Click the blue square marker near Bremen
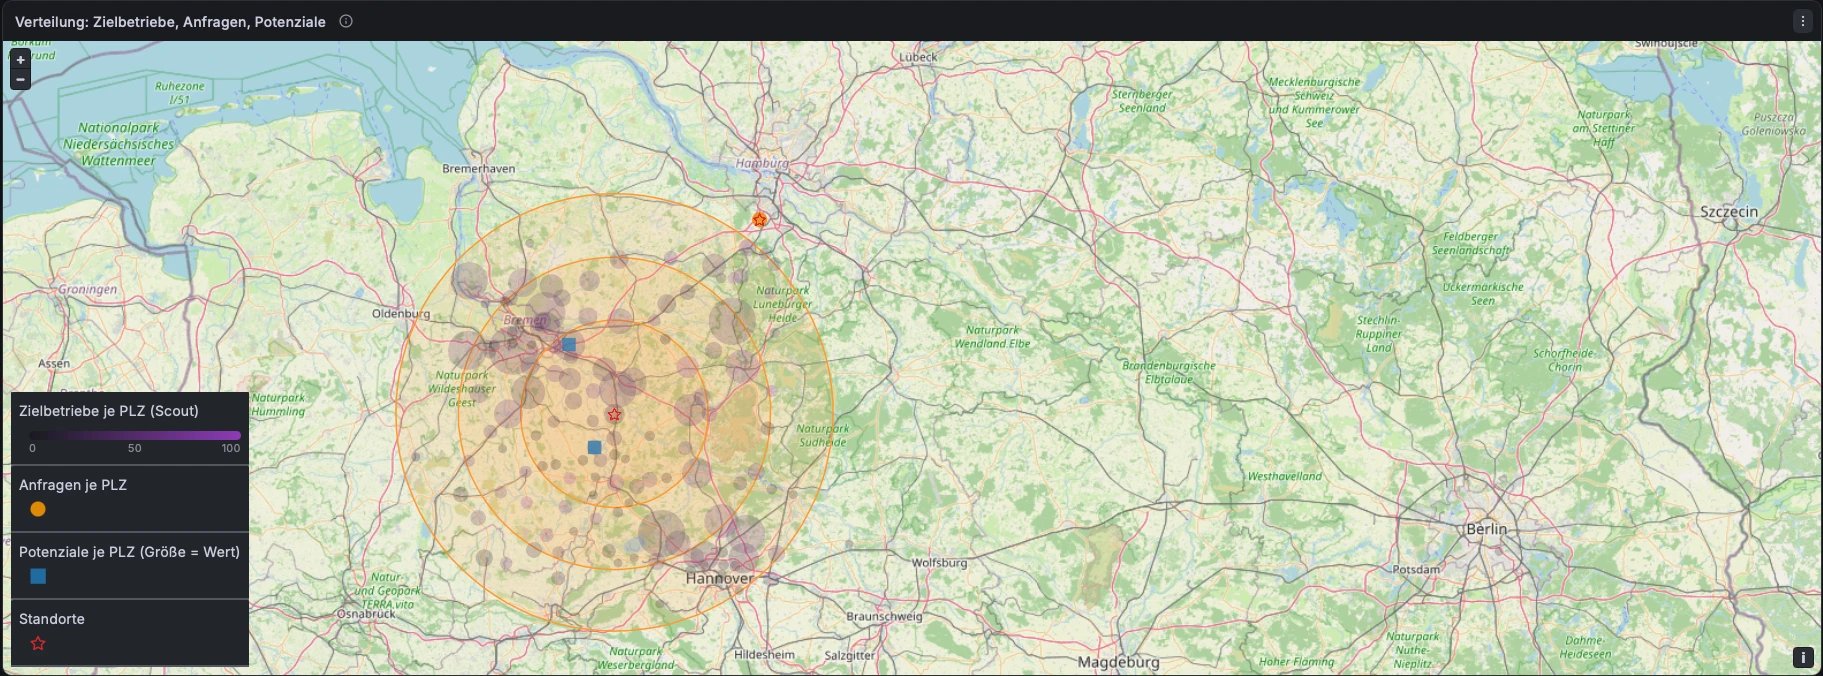Screen dimensions: 1823x676 [569, 344]
